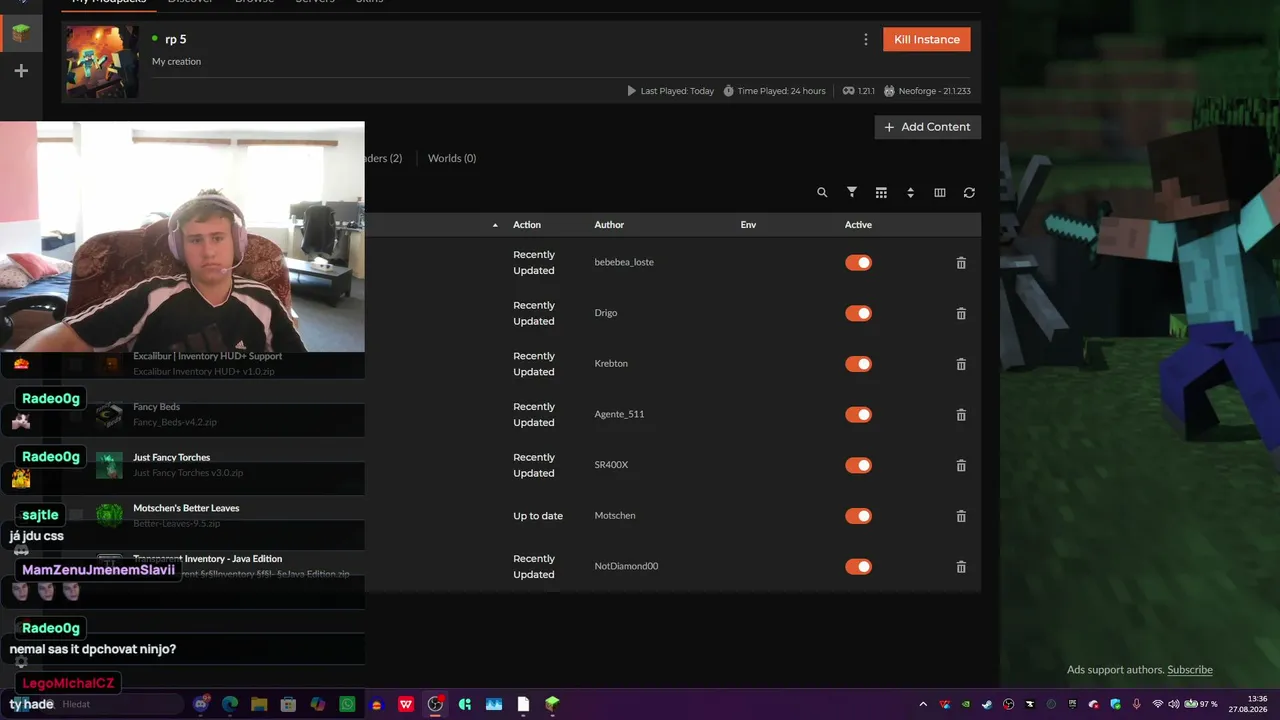This screenshot has height=720, width=1280.
Task: Open author Motschen's name link
Action: pos(615,516)
